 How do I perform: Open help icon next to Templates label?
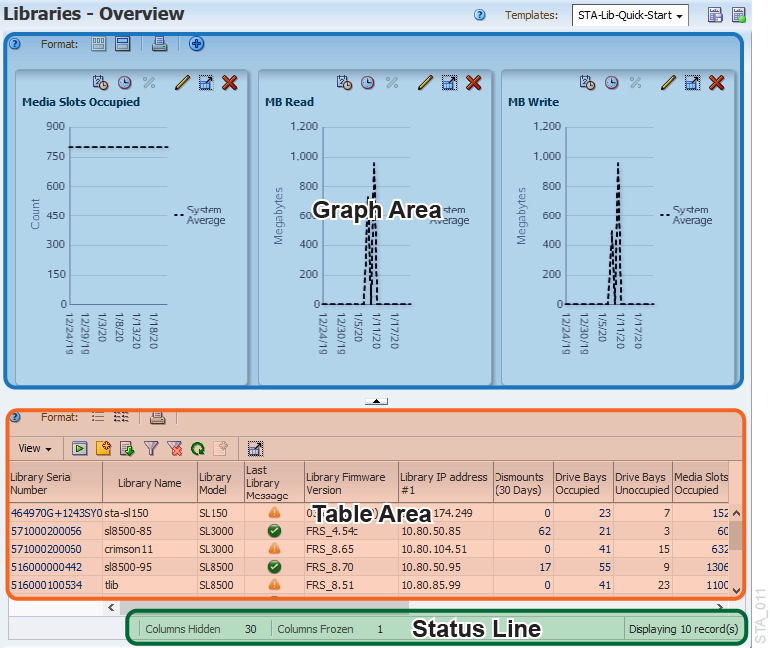[x=480, y=15]
